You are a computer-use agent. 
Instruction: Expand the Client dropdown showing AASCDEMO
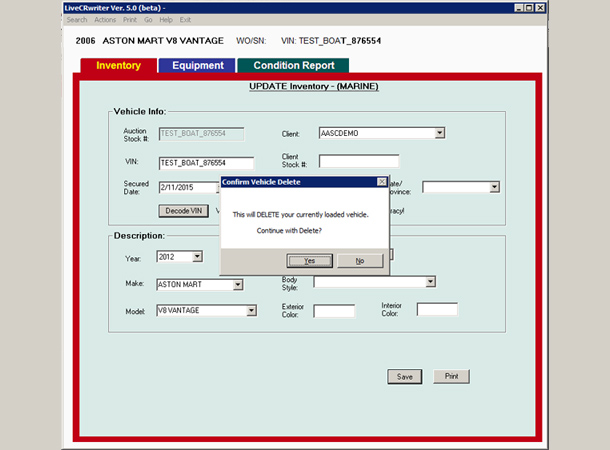click(x=440, y=133)
